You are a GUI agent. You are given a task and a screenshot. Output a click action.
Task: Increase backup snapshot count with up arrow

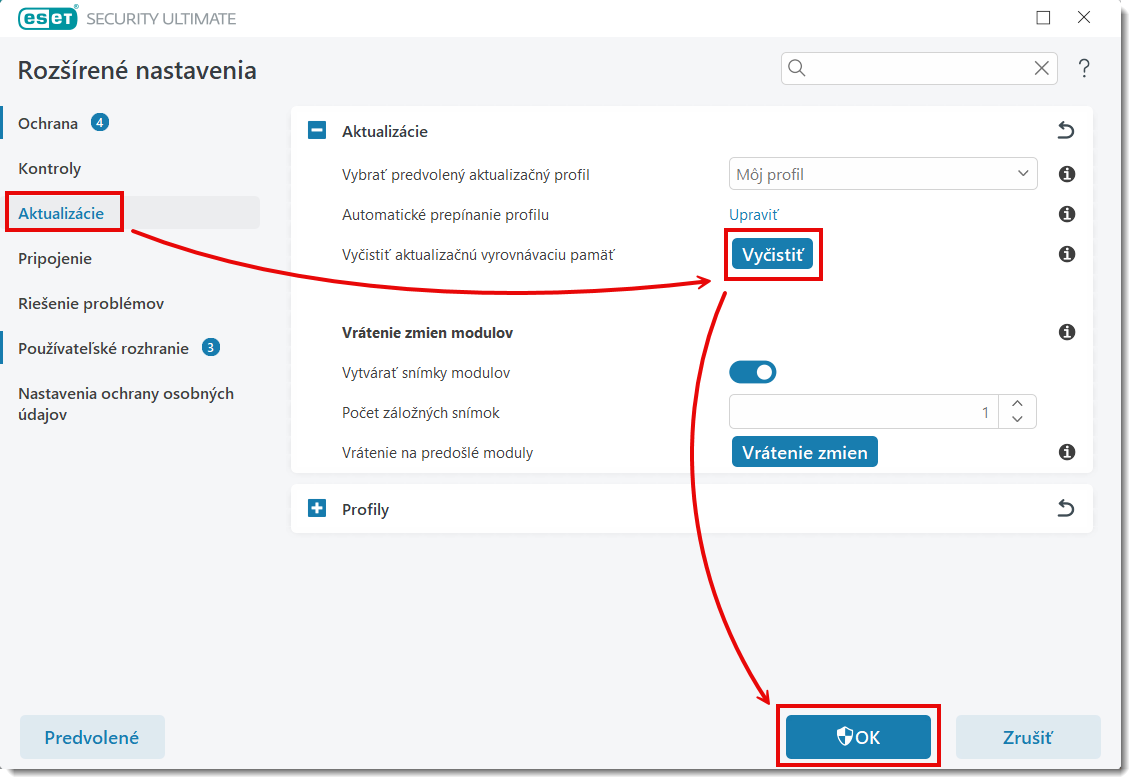pos(1018,404)
